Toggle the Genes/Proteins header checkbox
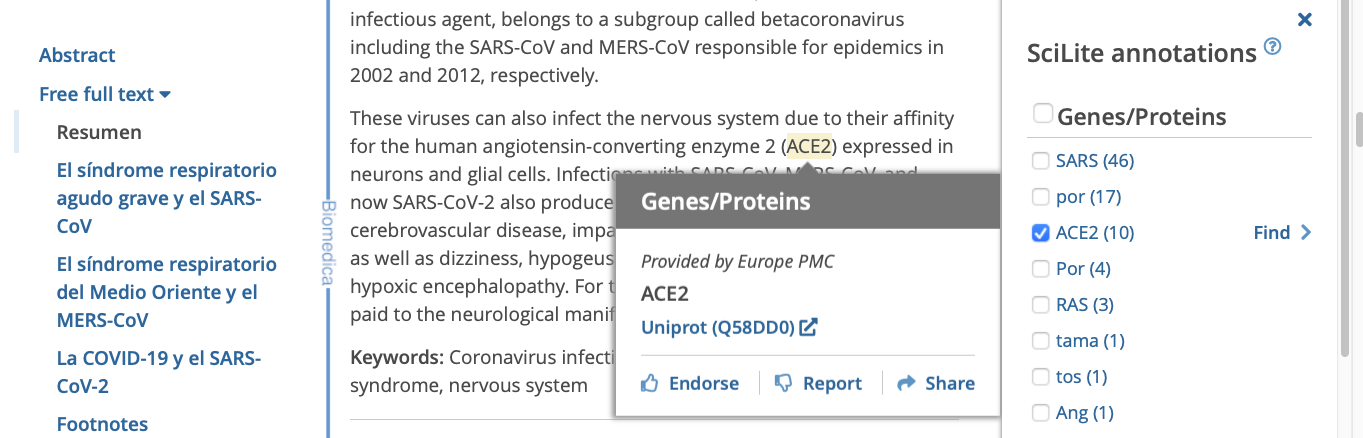 pos(1042,115)
